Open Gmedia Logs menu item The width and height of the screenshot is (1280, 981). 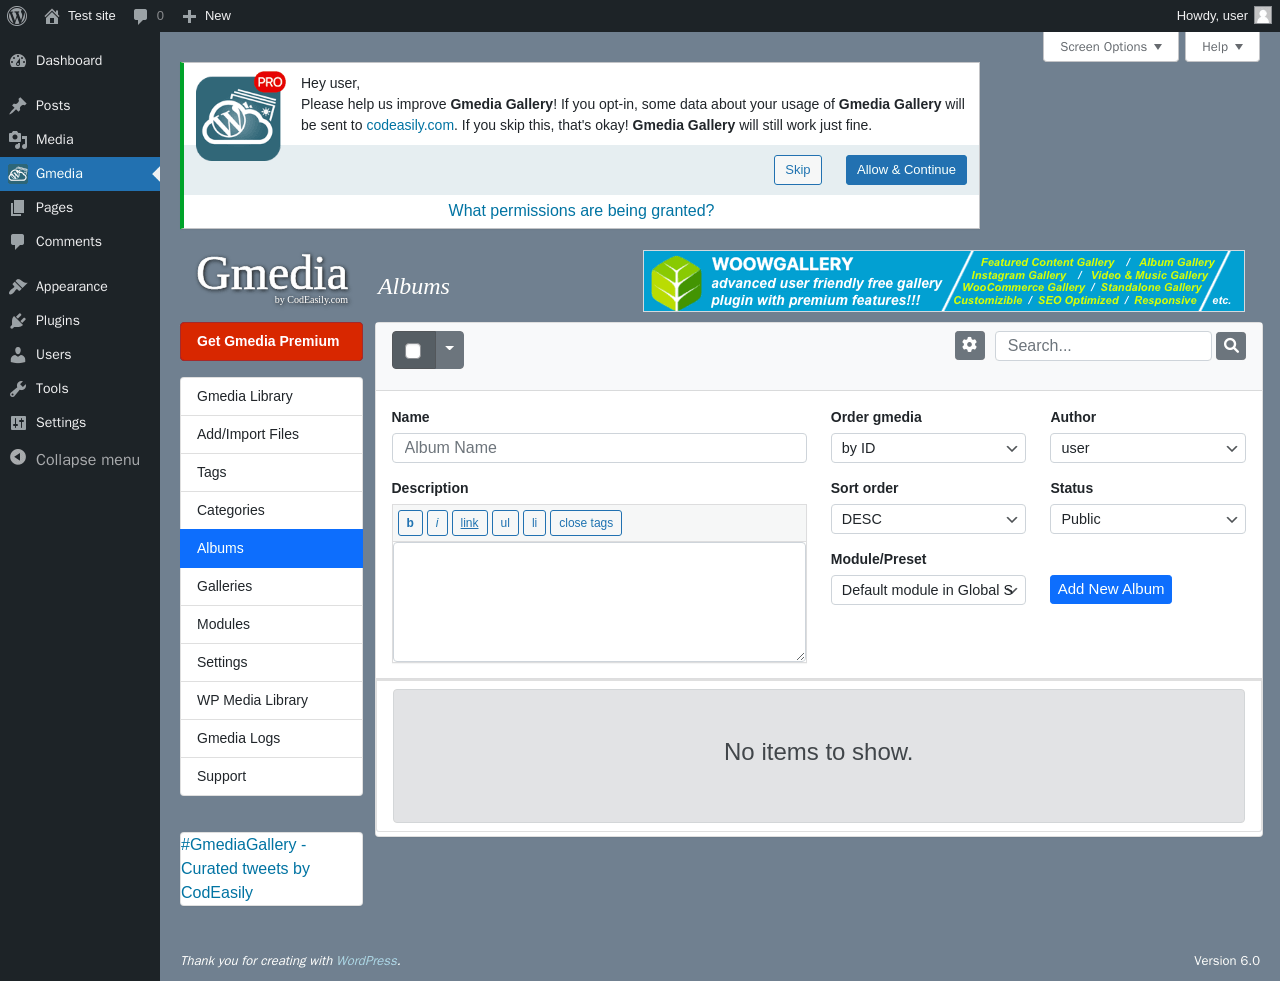coord(271,738)
